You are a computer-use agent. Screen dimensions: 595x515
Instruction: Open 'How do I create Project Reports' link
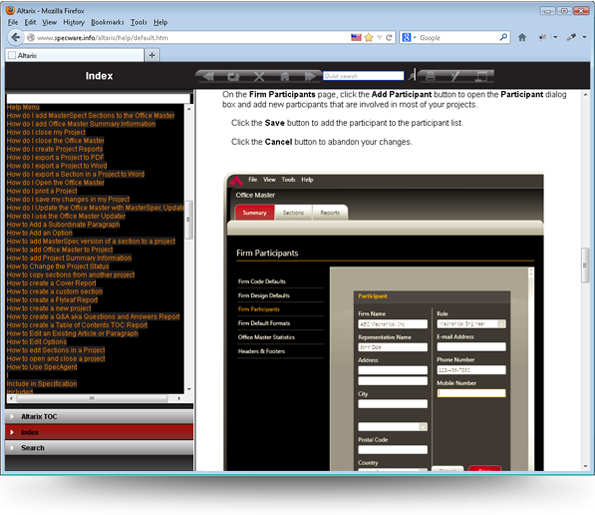click(x=55, y=149)
